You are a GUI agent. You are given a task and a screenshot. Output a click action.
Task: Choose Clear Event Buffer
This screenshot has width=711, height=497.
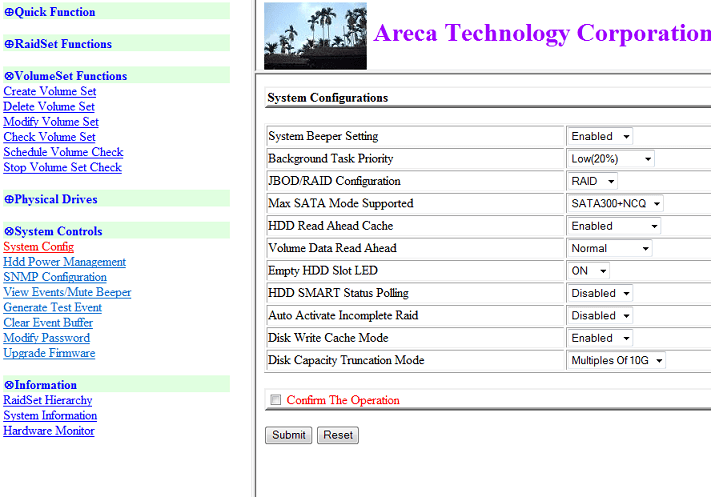pos(48,323)
